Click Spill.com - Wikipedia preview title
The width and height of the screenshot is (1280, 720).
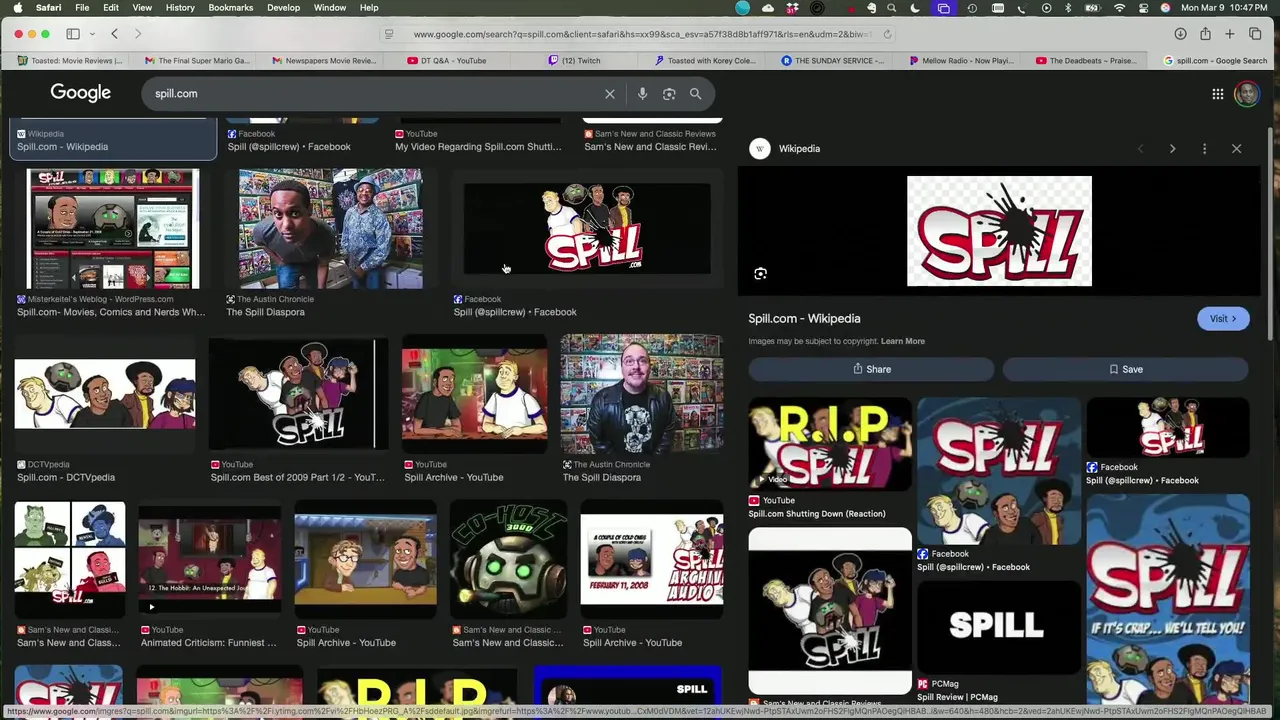click(x=804, y=319)
